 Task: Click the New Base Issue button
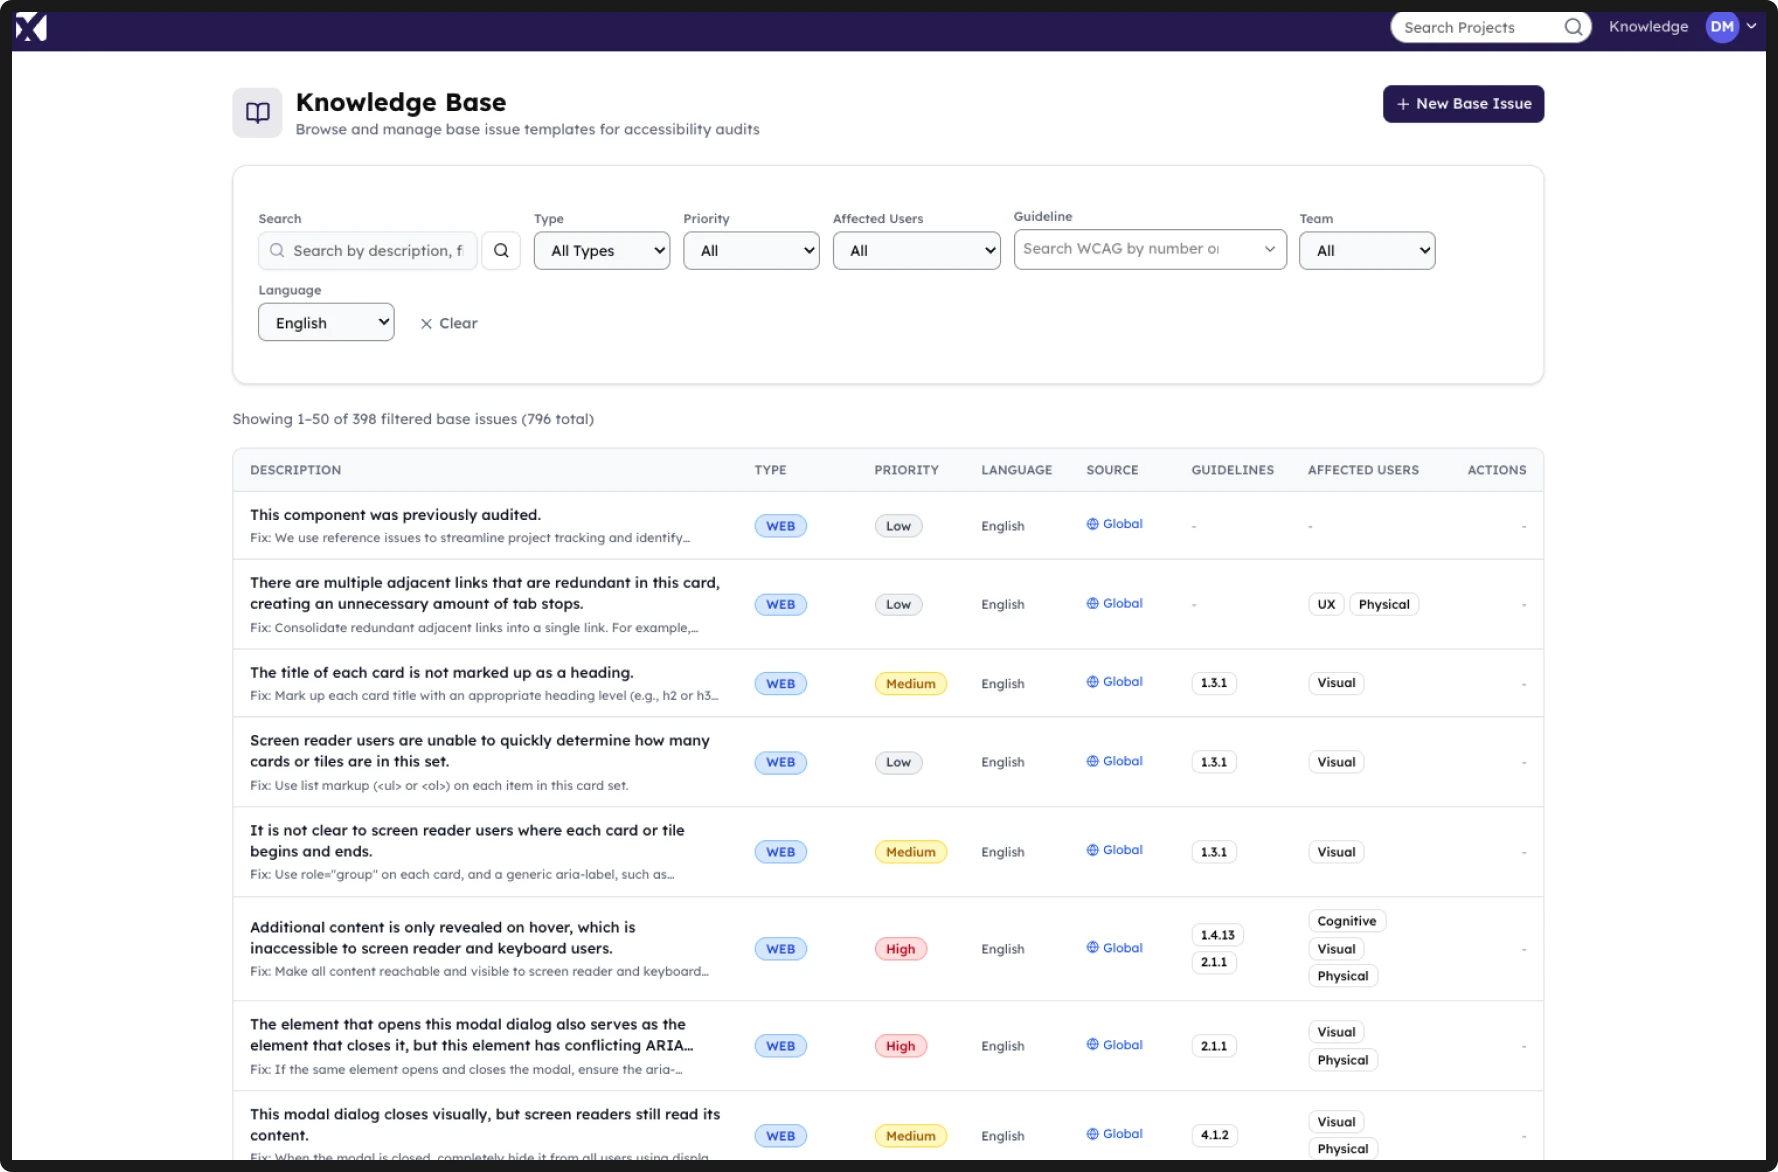(x=1463, y=104)
